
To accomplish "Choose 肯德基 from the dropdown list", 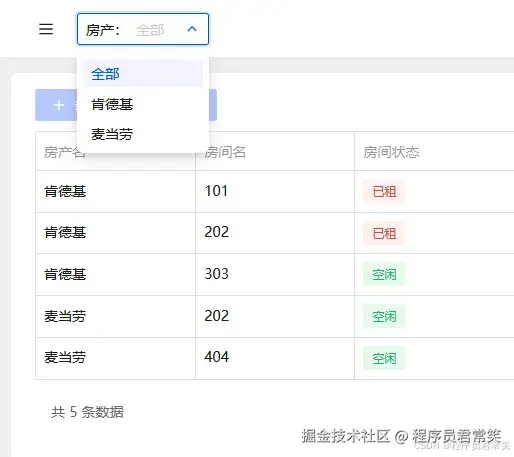I will point(143,104).
